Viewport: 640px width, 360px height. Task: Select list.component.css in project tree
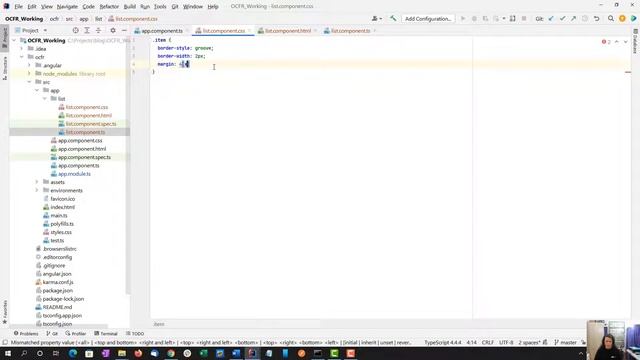[x=87, y=107]
